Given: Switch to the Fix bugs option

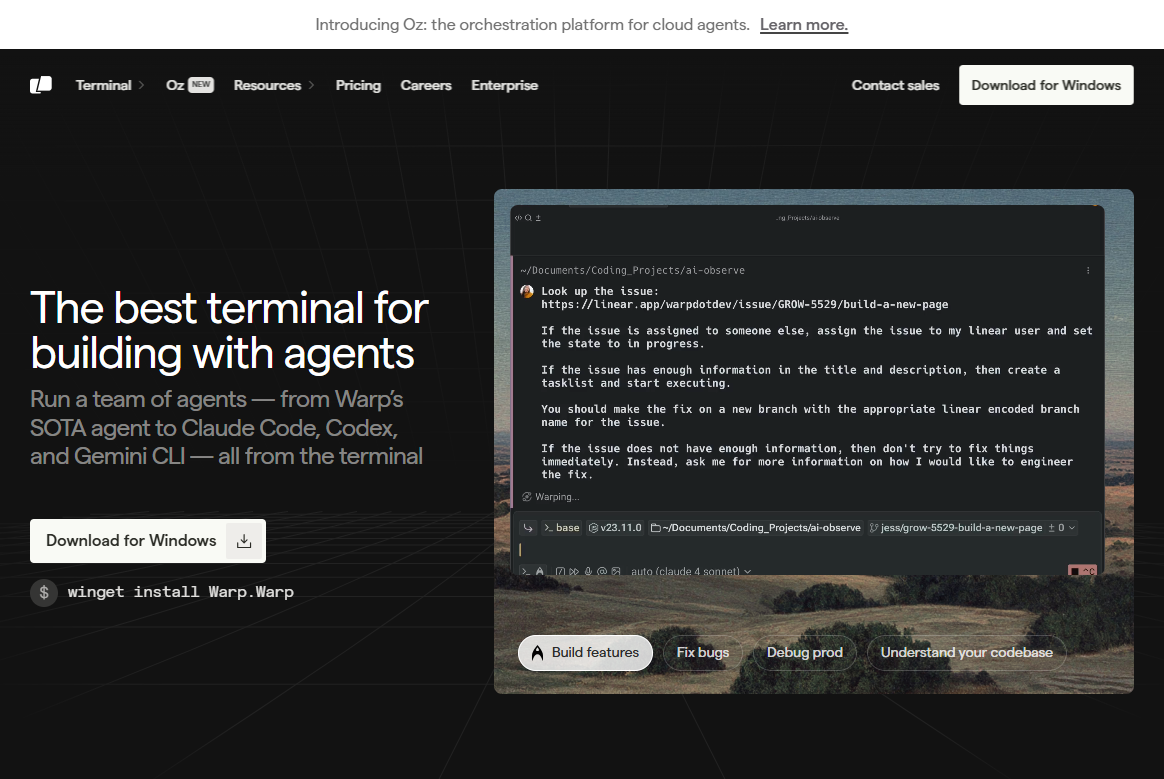Looking at the screenshot, I should point(703,653).
